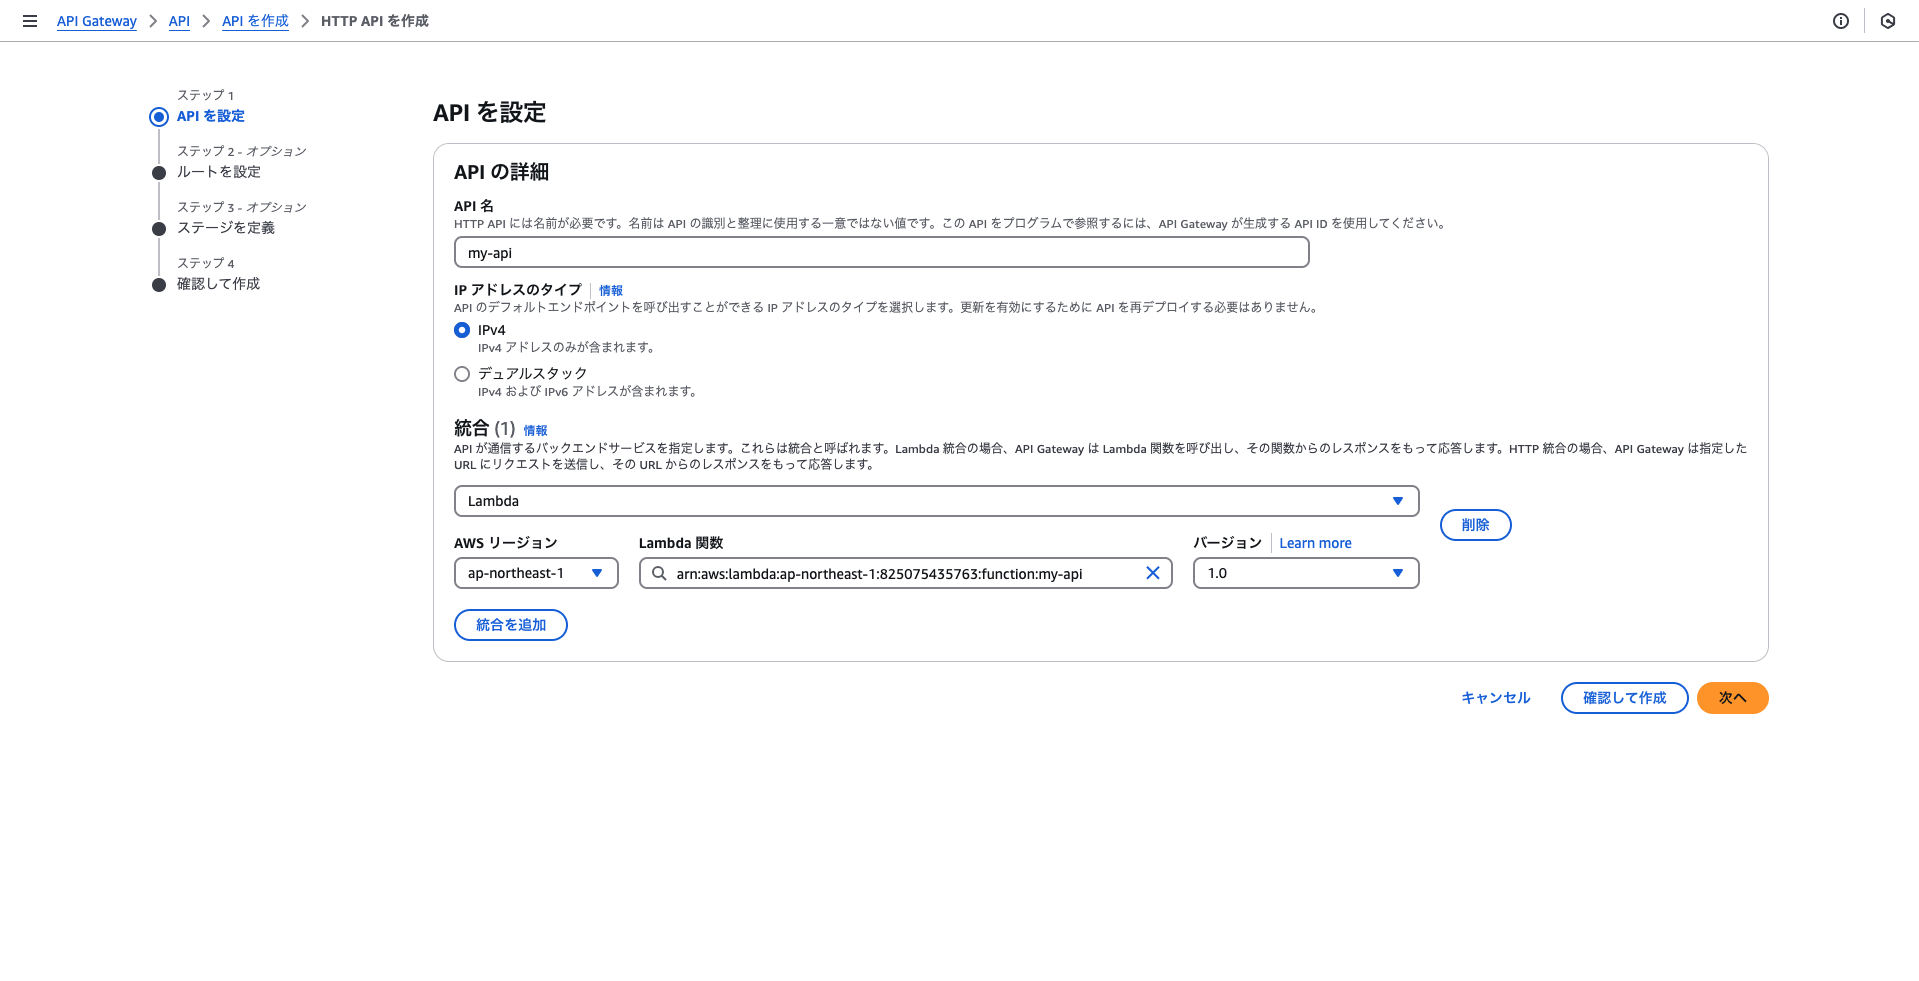
Task: Open the navigation hamburger menu
Action: [x=30, y=20]
